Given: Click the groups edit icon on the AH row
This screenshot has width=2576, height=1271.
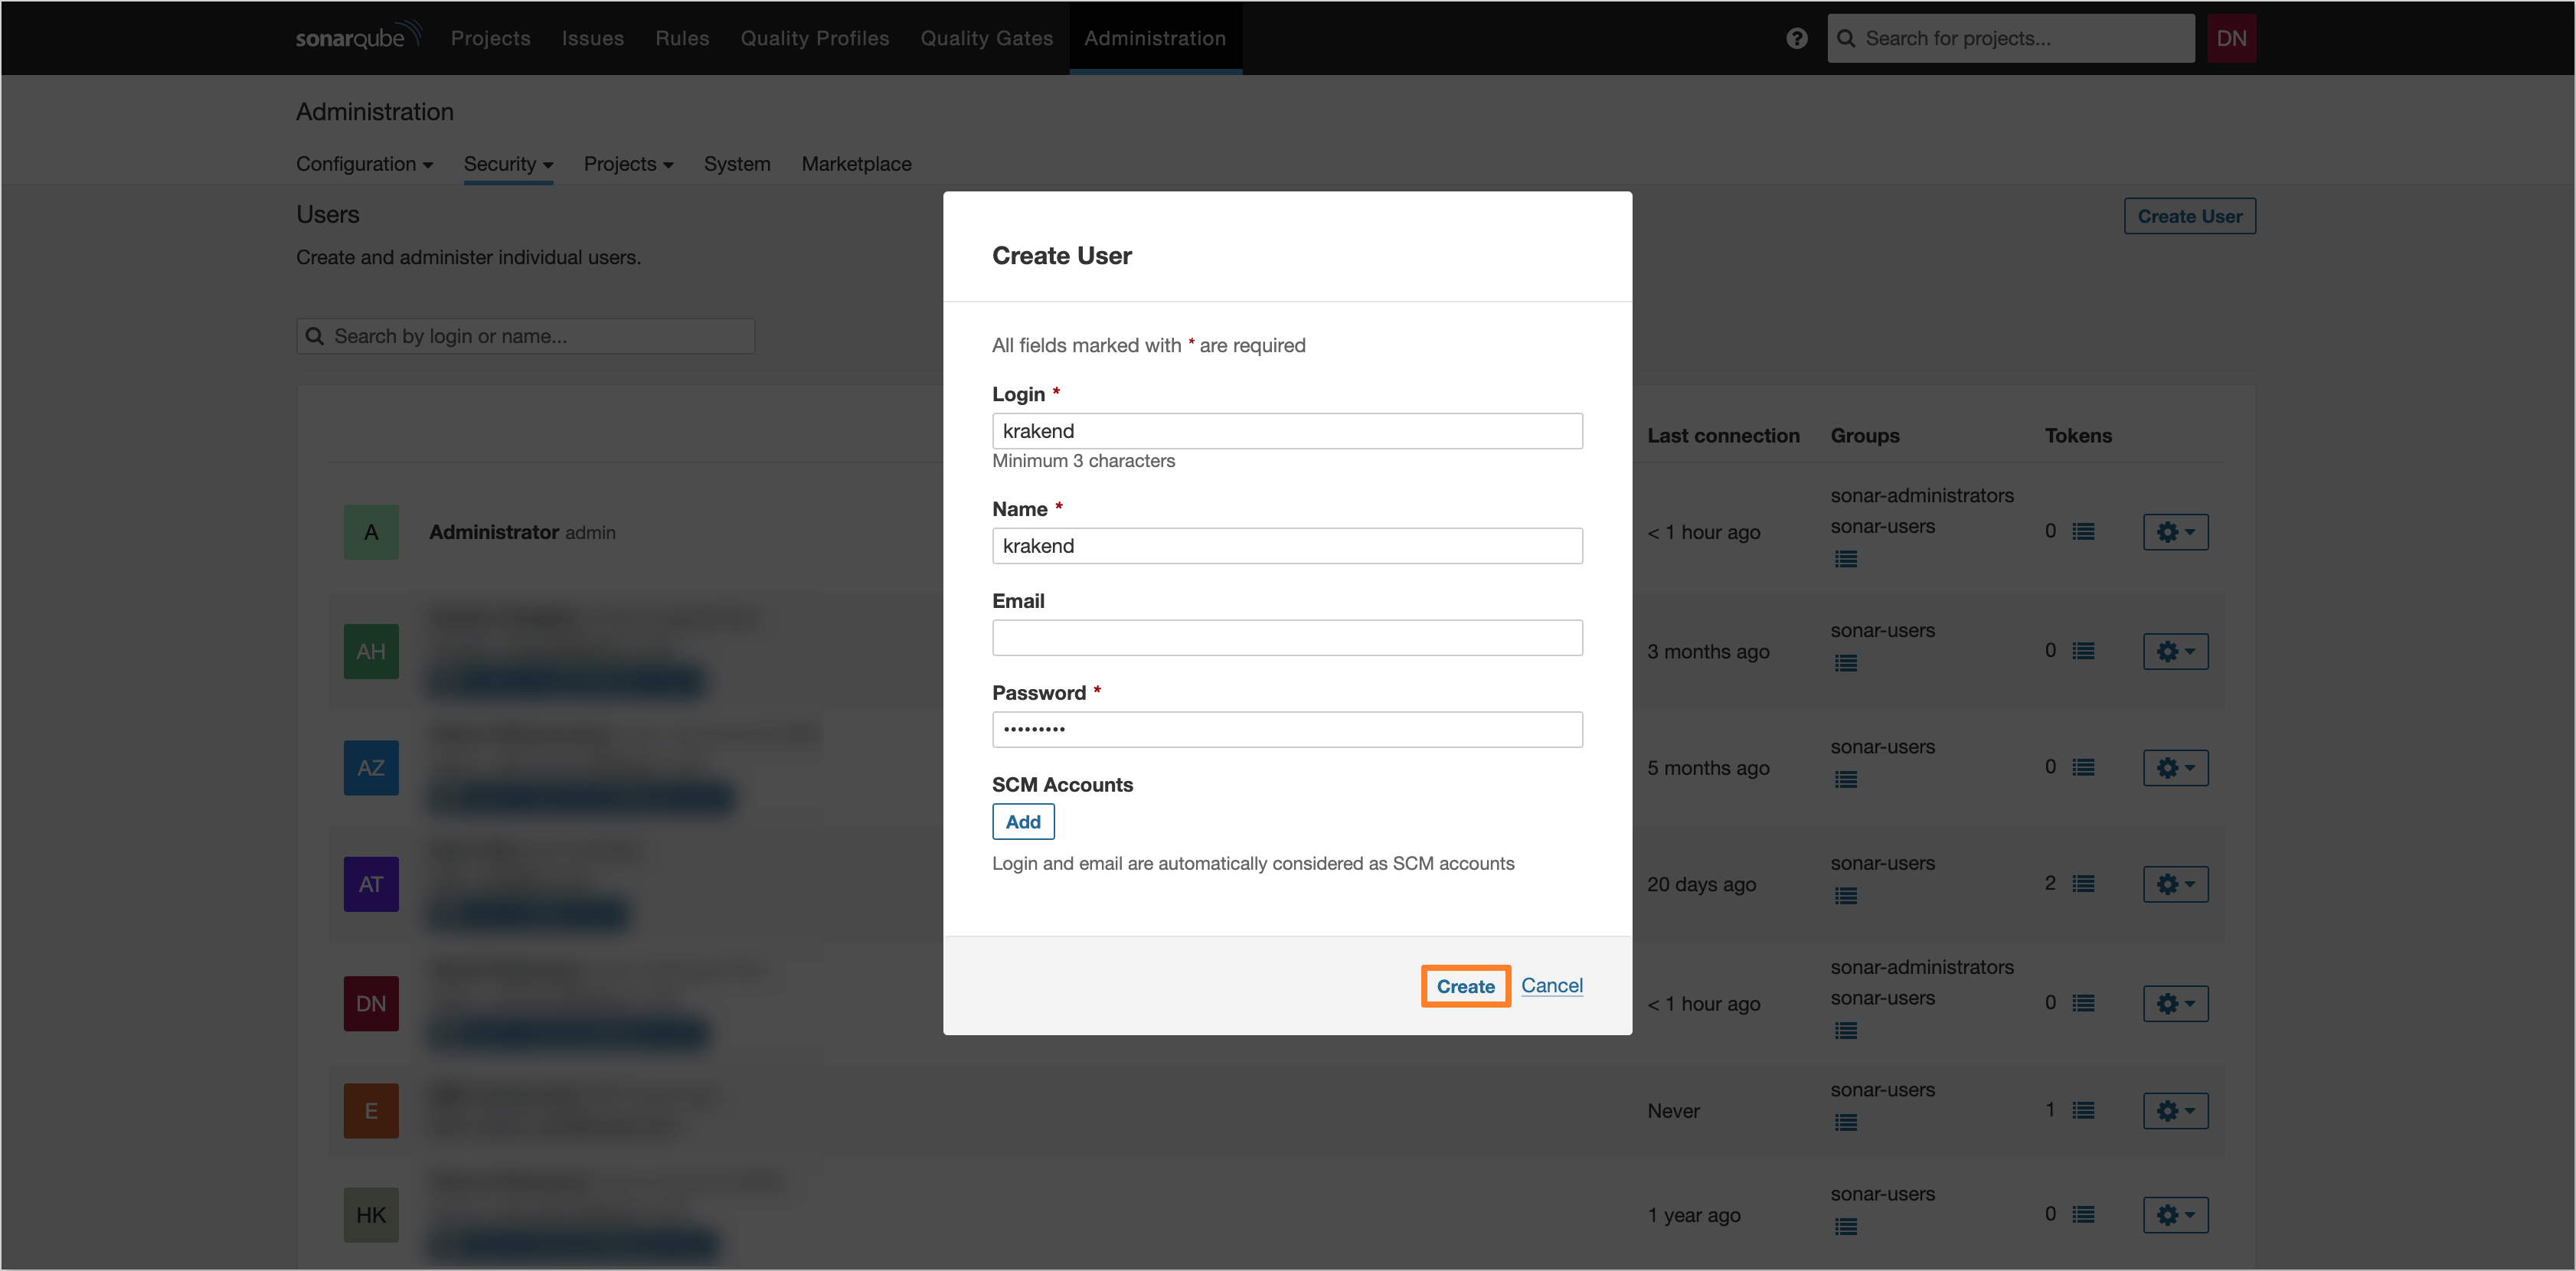Looking at the screenshot, I should 1846,663.
